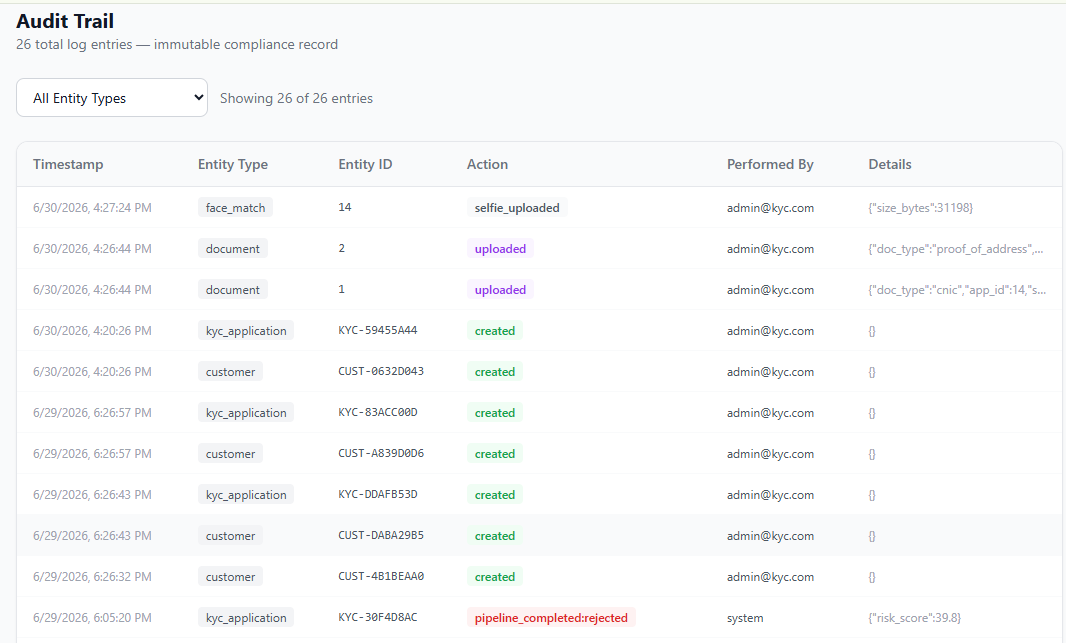Image resolution: width=1066 pixels, height=643 pixels.
Task: Click timestamp 6/30/2026, 4:27:24 PM
Action: (92, 208)
